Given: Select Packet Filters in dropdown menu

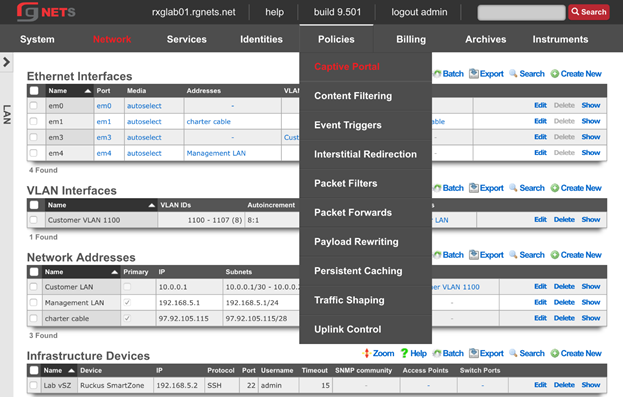Looking at the screenshot, I should tap(346, 183).
